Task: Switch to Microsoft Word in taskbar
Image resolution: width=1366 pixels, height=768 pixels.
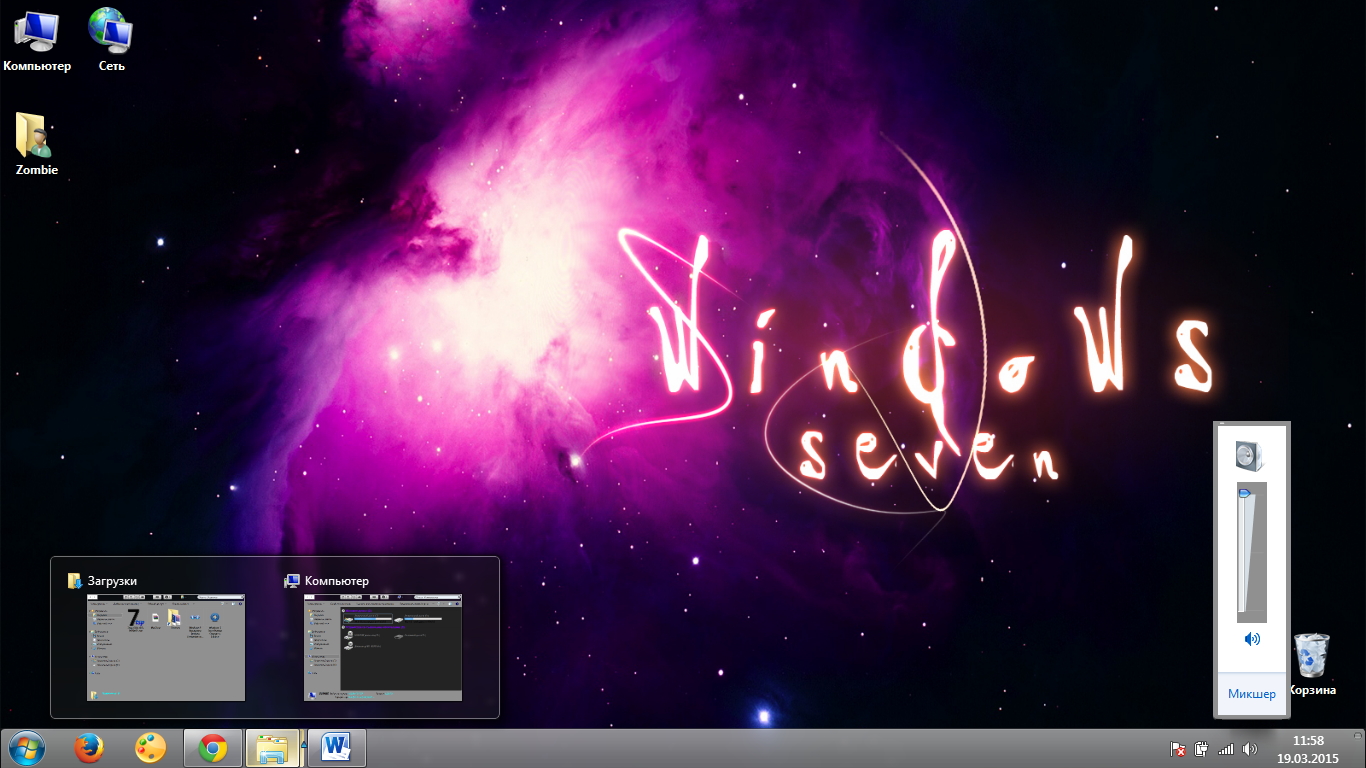Action: pos(337,748)
